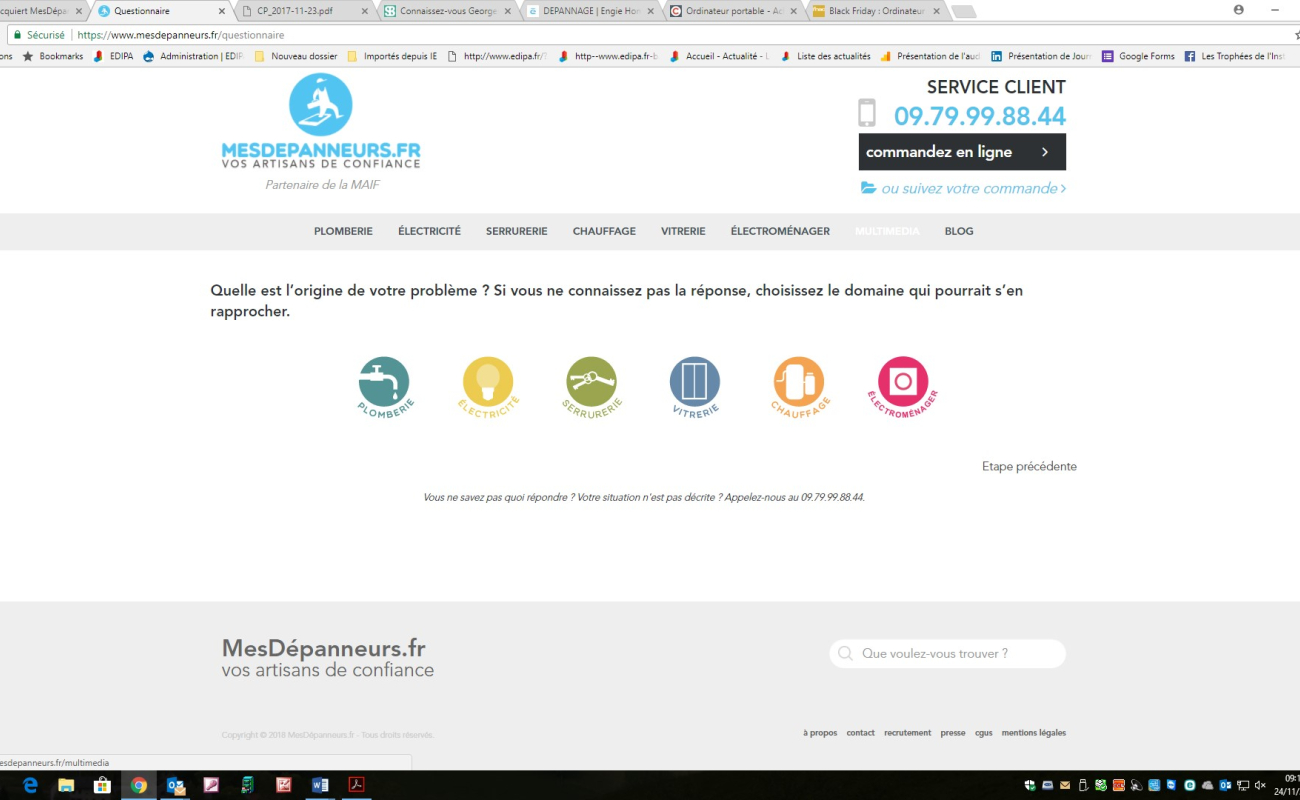Click the envelope mail tray icon
The image size is (1300, 800).
coord(1065,785)
